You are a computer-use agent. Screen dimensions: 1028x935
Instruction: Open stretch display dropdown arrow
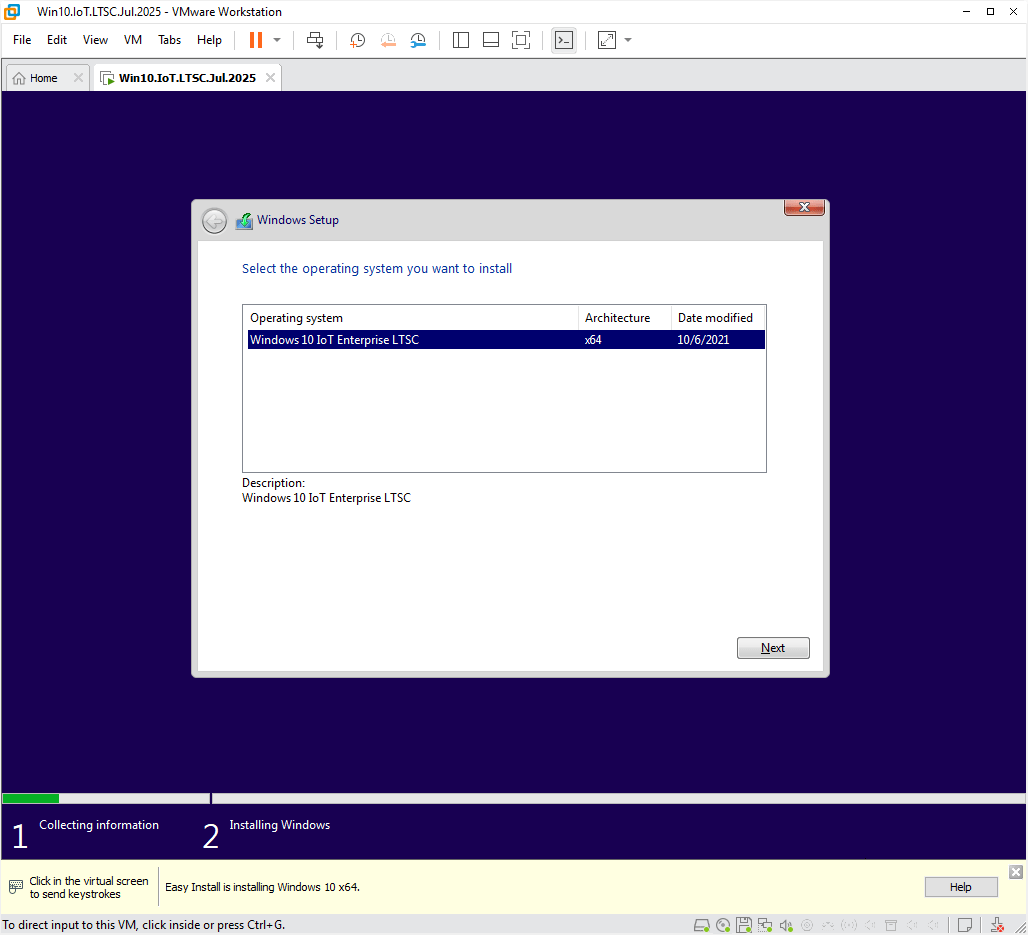pyautogui.click(x=628, y=40)
